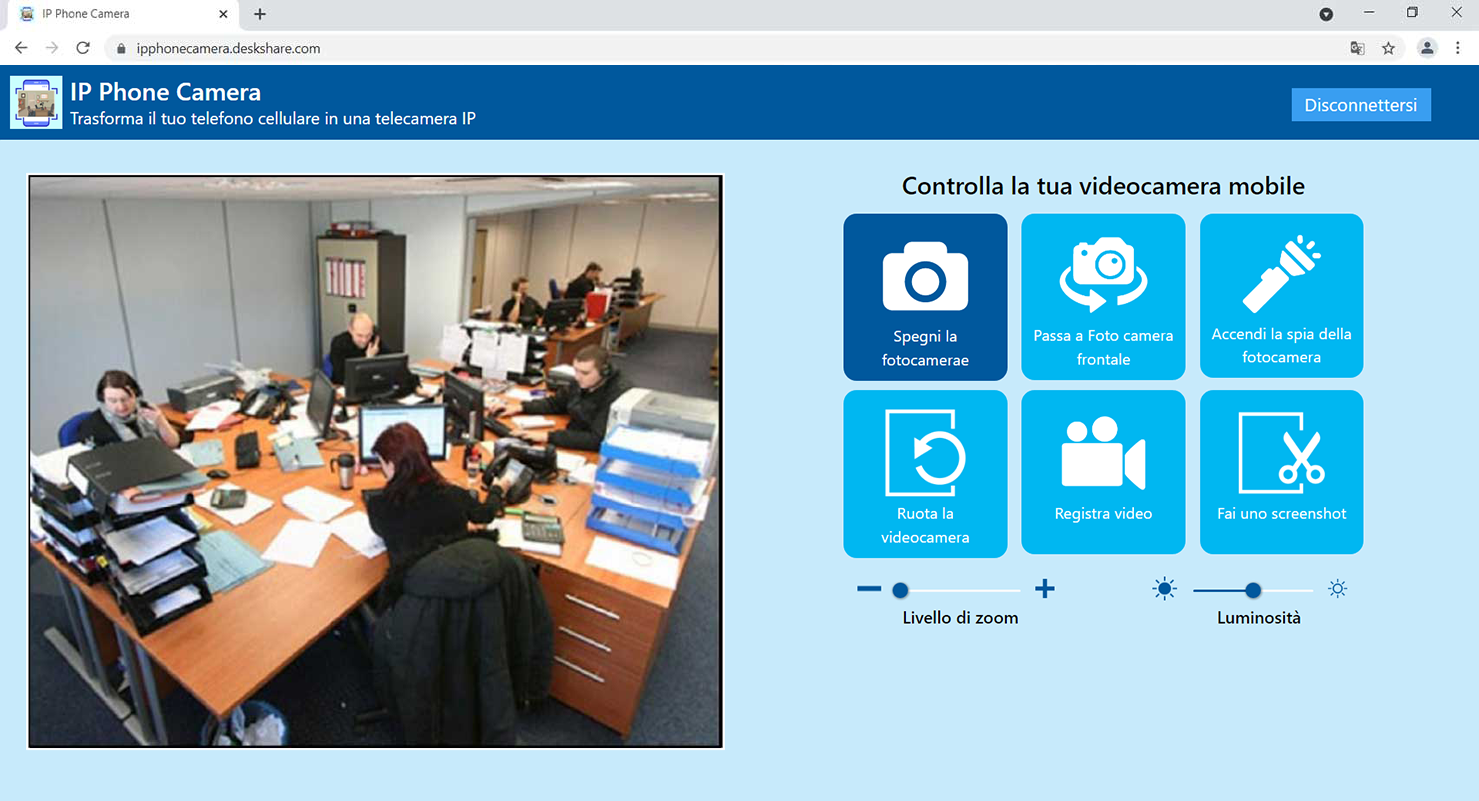Click the zoom level slider handle

[900, 590]
